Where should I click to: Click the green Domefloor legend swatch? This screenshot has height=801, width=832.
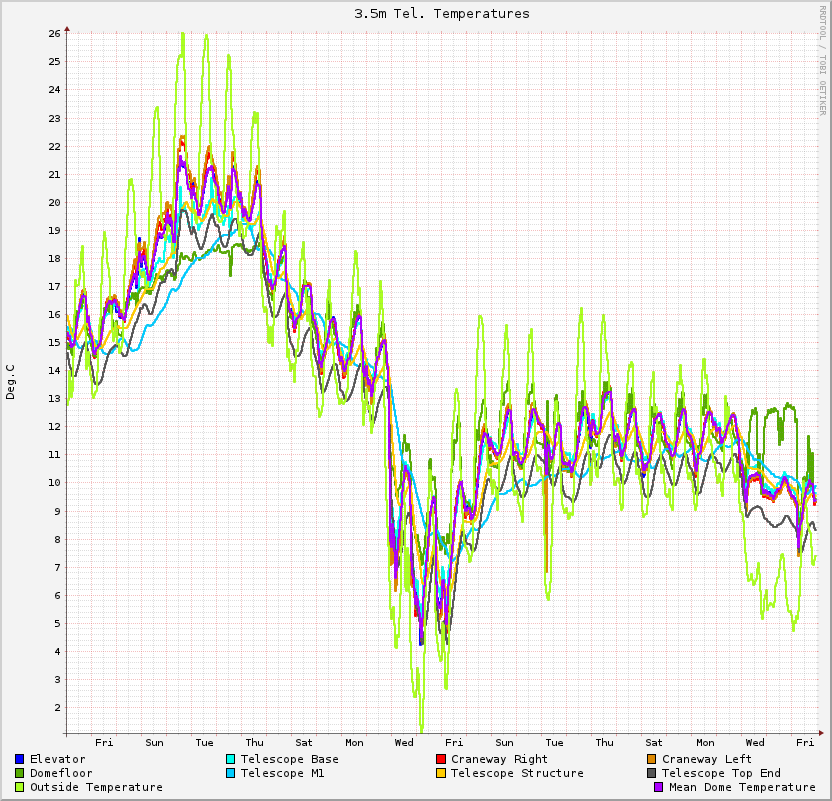point(19,773)
